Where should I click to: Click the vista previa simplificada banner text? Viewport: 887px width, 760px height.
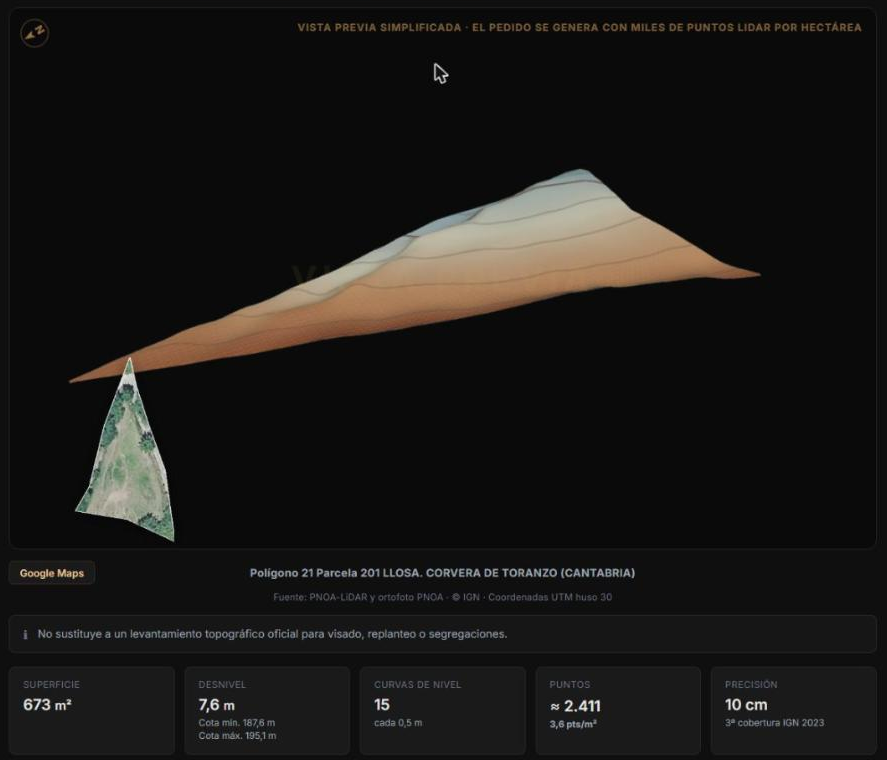(x=579, y=27)
